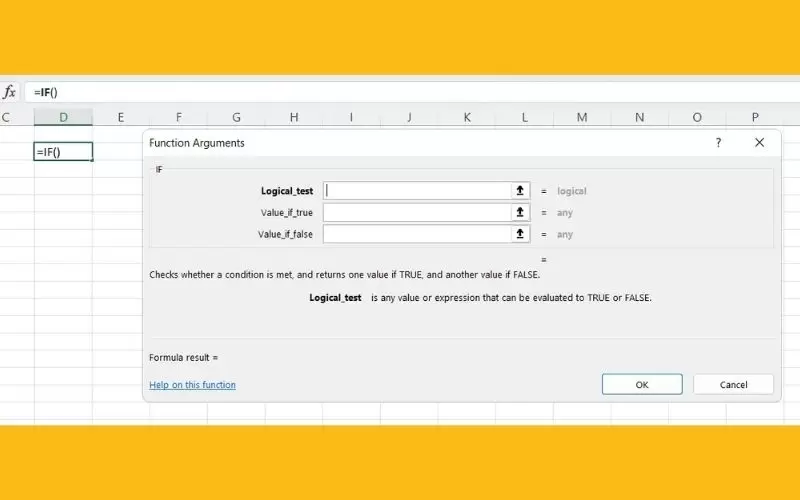Click the bold Logical_test label
The width and height of the screenshot is (800, 500).
click(x=287, y=191)
